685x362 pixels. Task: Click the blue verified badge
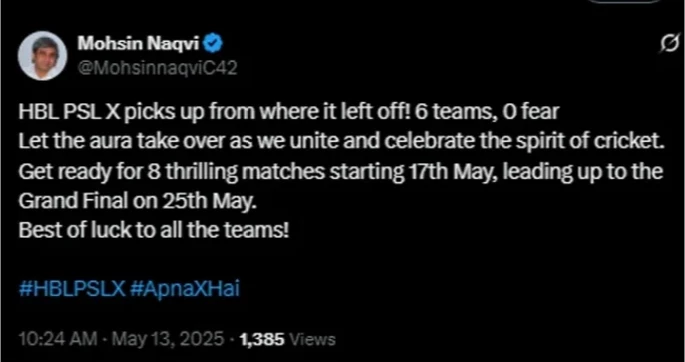[214, 43]
